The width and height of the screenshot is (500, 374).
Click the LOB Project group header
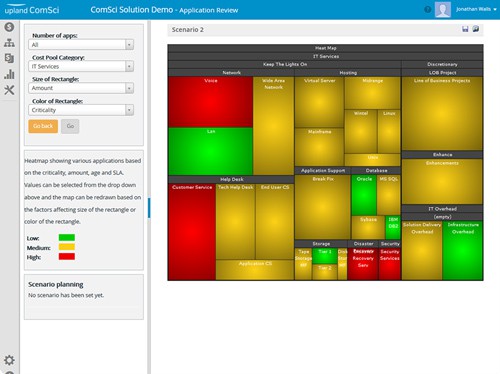tap(442, 72)
